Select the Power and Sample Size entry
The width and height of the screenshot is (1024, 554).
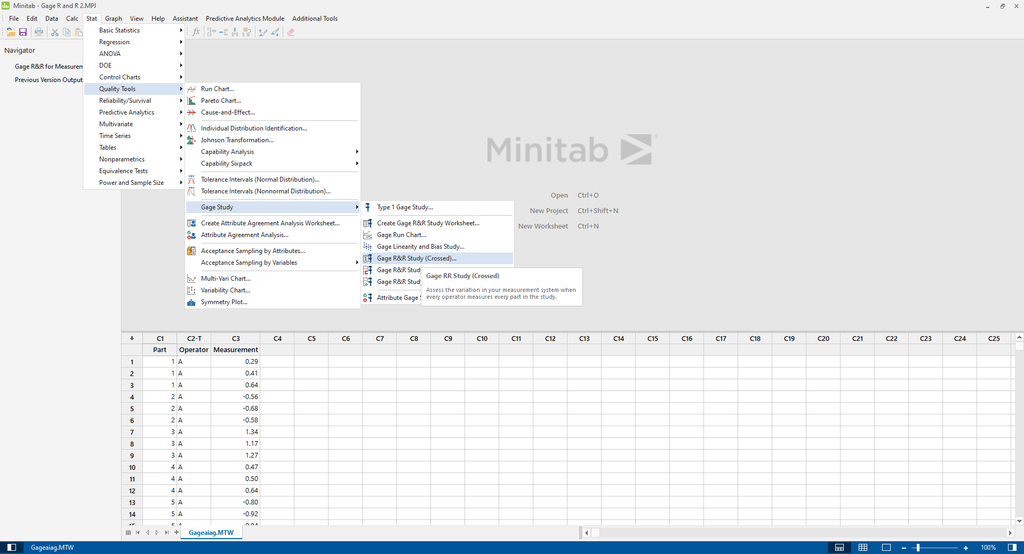tap(134, 183)
